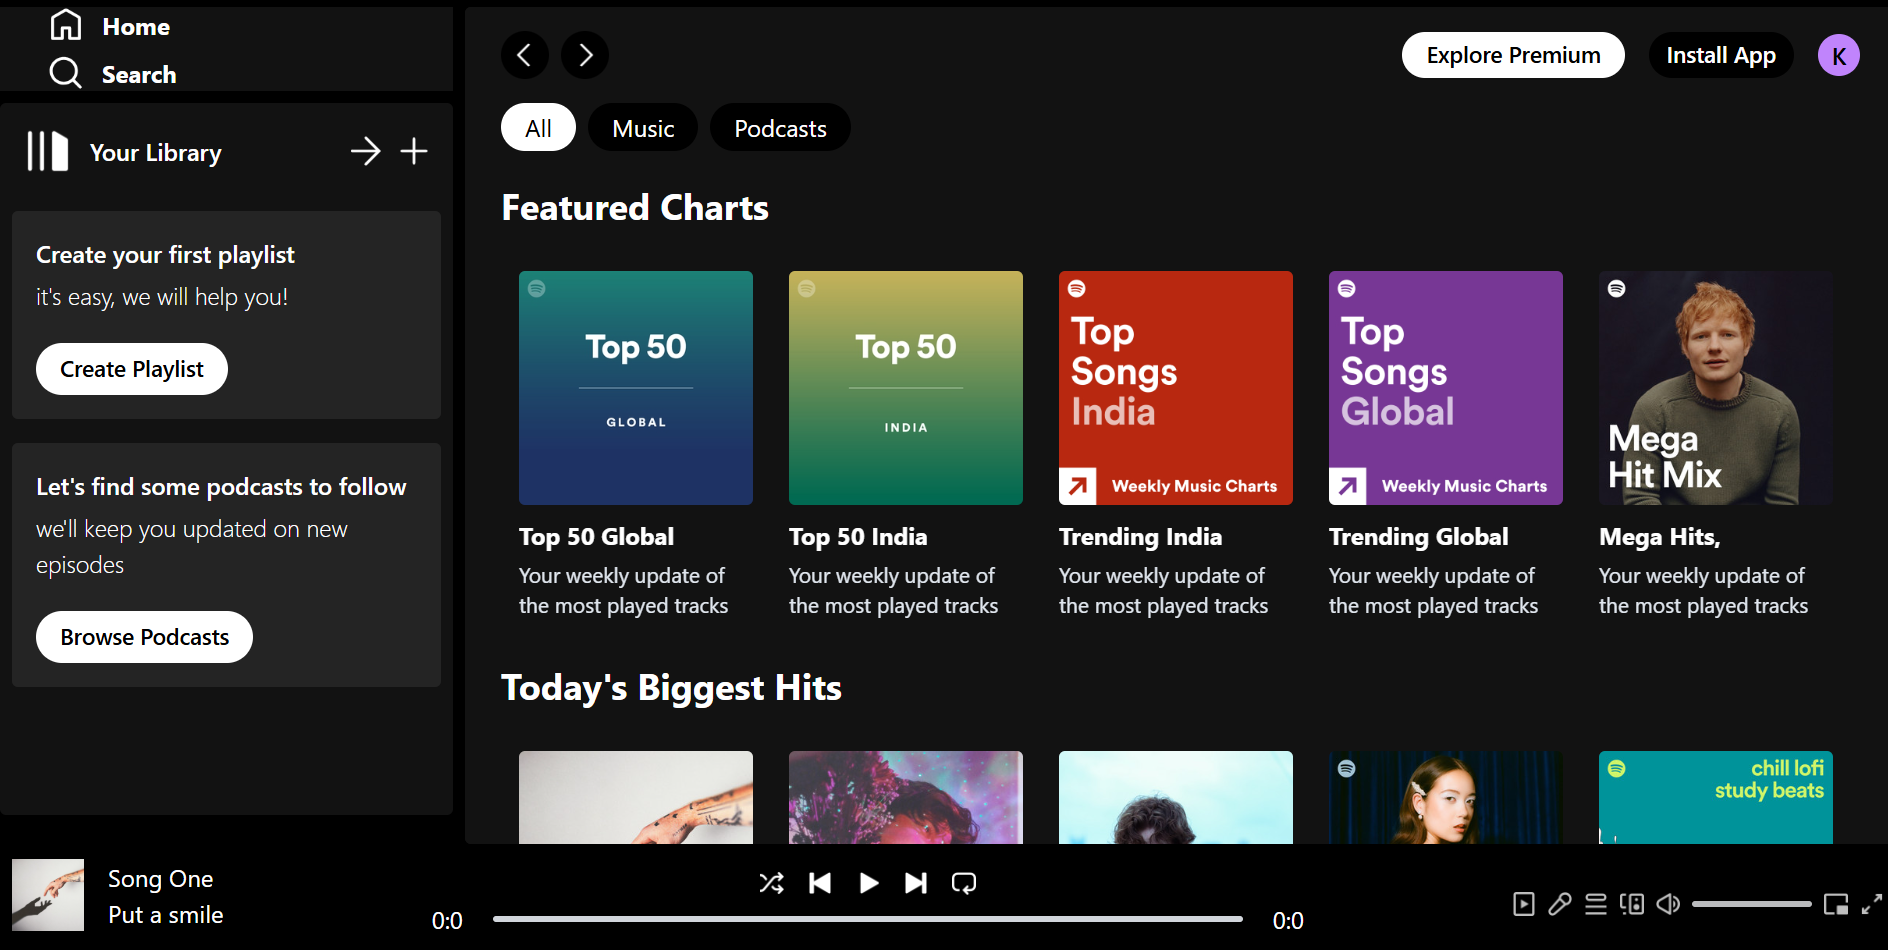Image resolution: width=1888 pixels, height=950 pixels.
Task: Click the Trending Global title
Action: click(x=1418, y=537)
